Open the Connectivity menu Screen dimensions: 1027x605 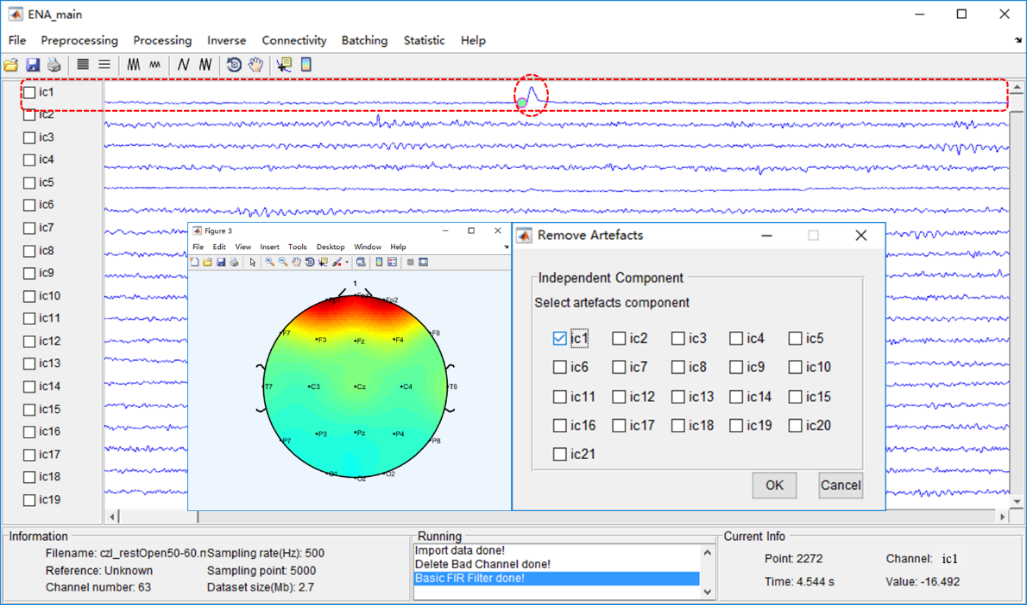tap(294, 40)
